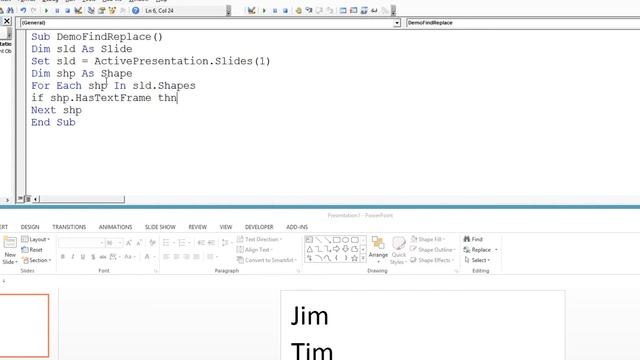Toggle Breakpoint hand icon in VBA debug toolbar
Viewport: 640px width, 360px height.
pyautogui.click(x=299, y=11)
